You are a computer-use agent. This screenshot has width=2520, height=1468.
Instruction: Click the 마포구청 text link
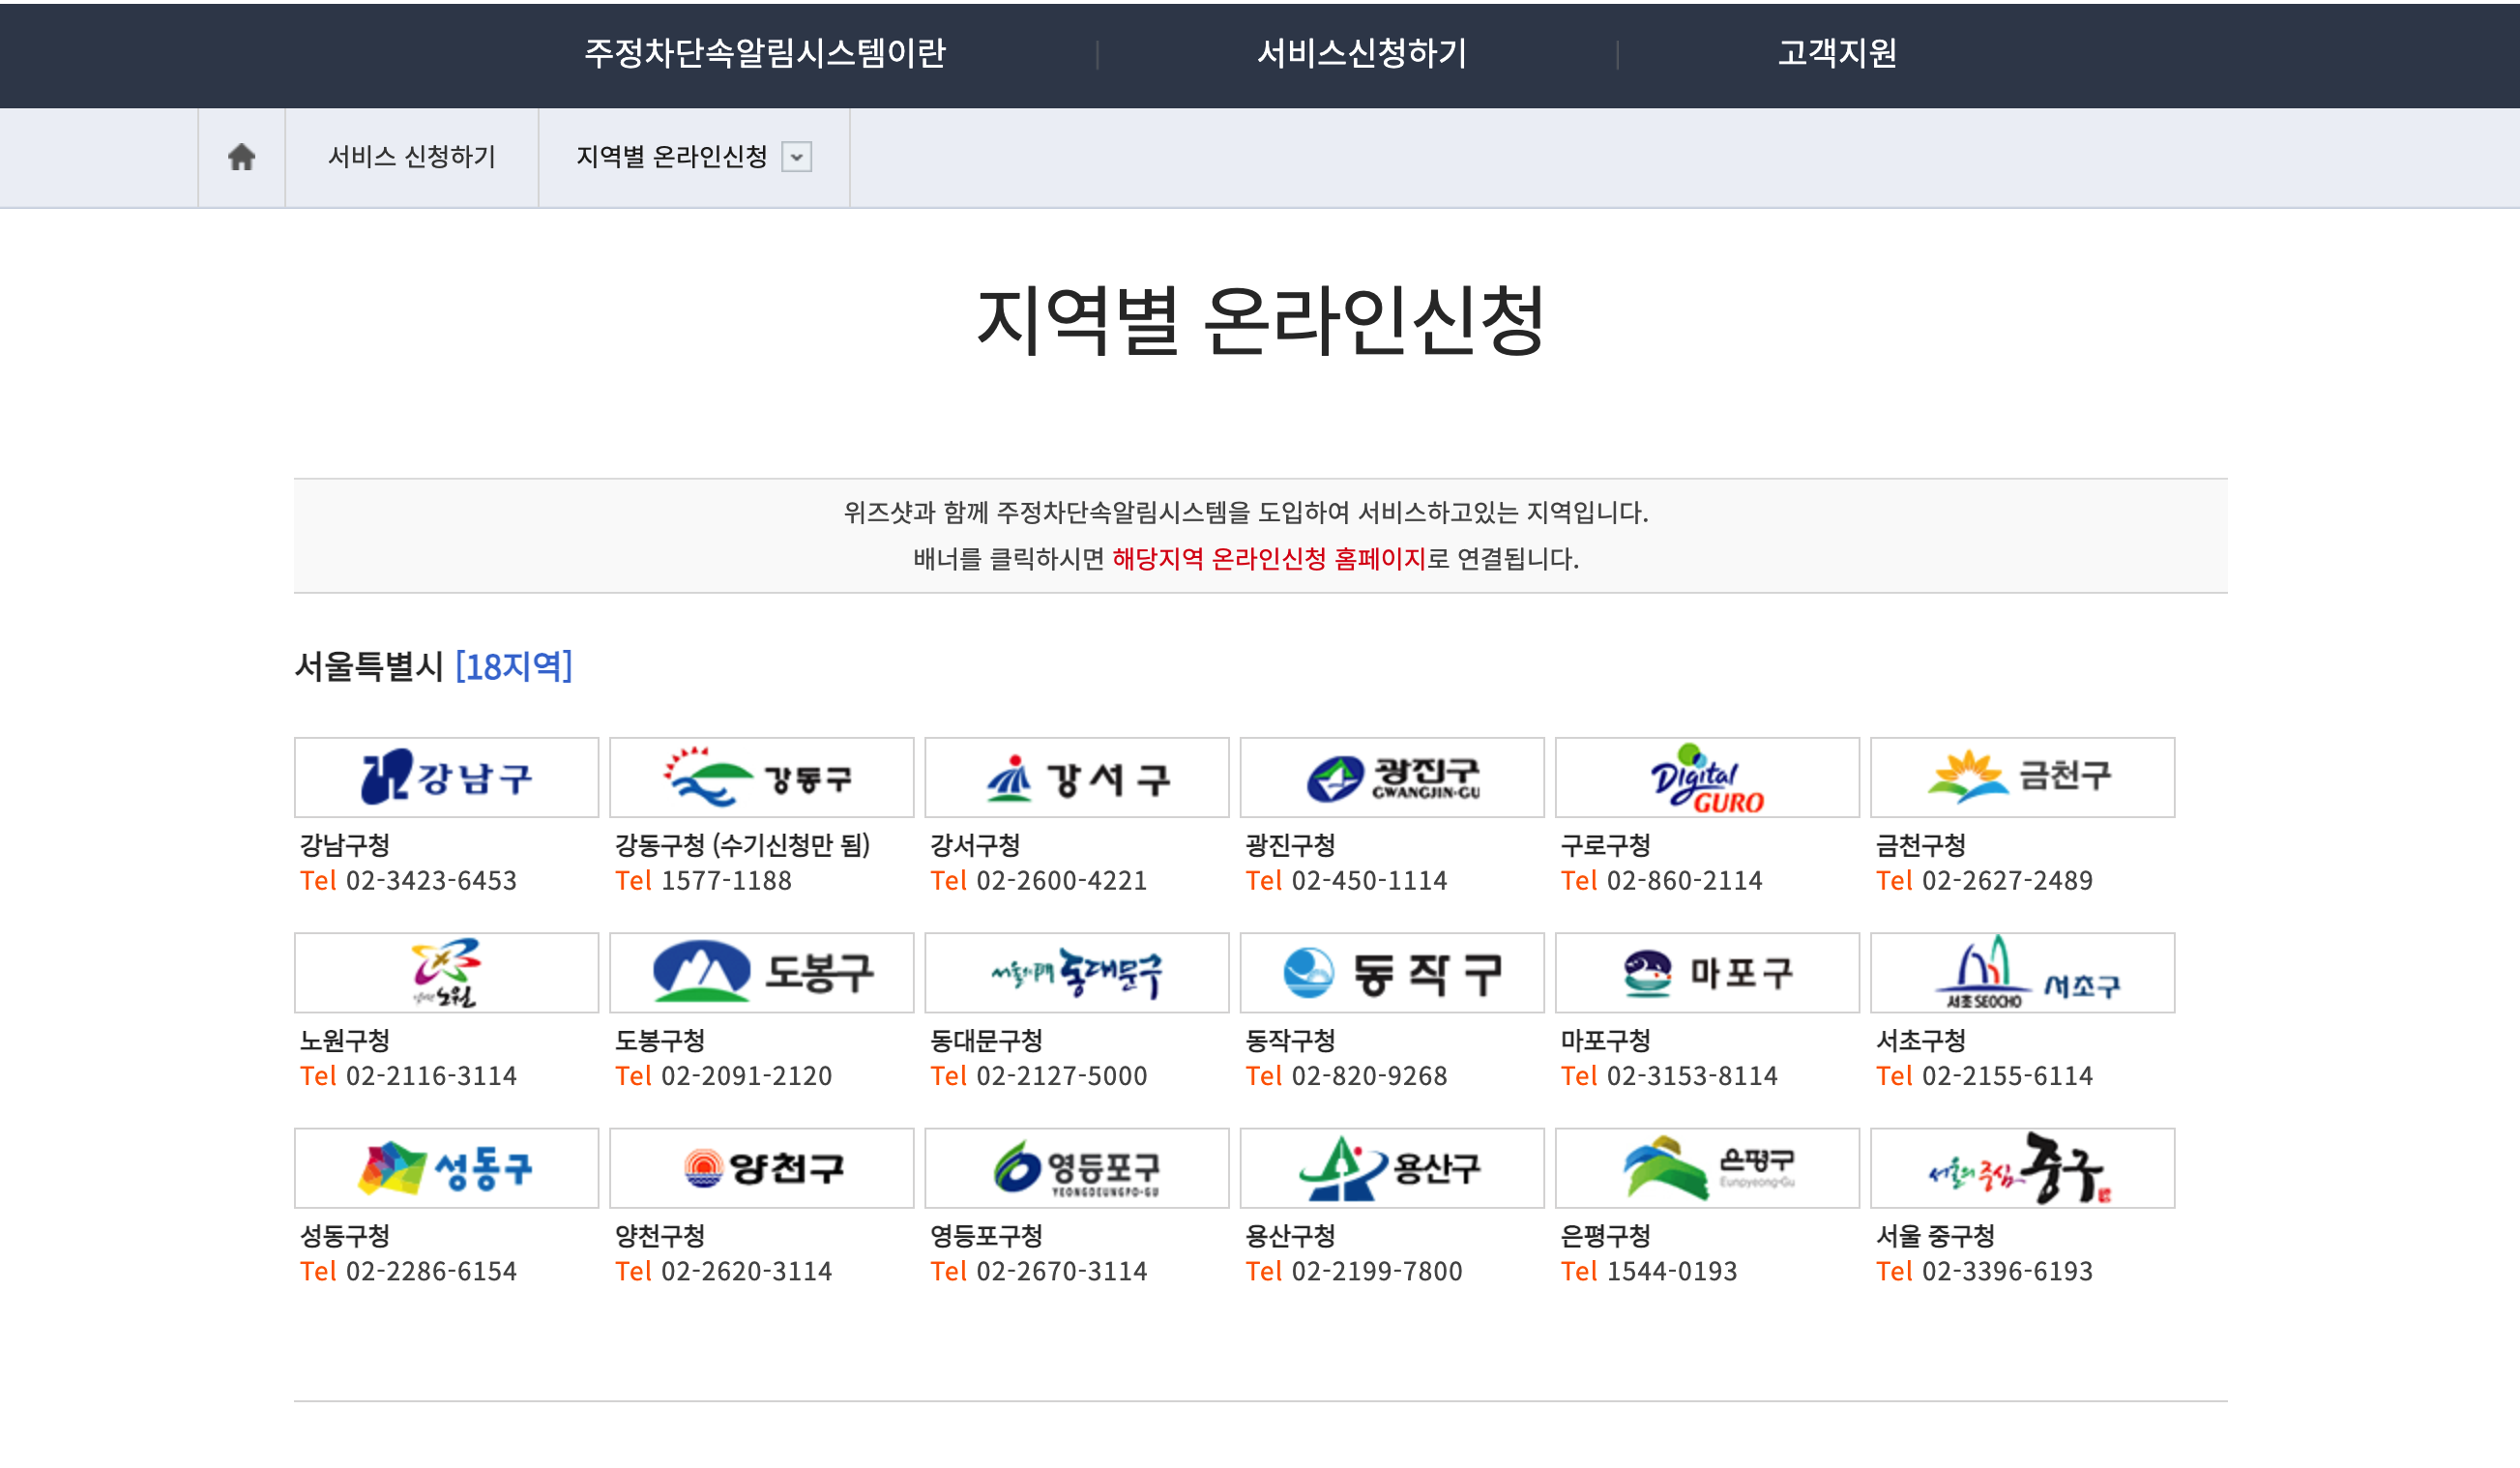tap(1605, 1040)
